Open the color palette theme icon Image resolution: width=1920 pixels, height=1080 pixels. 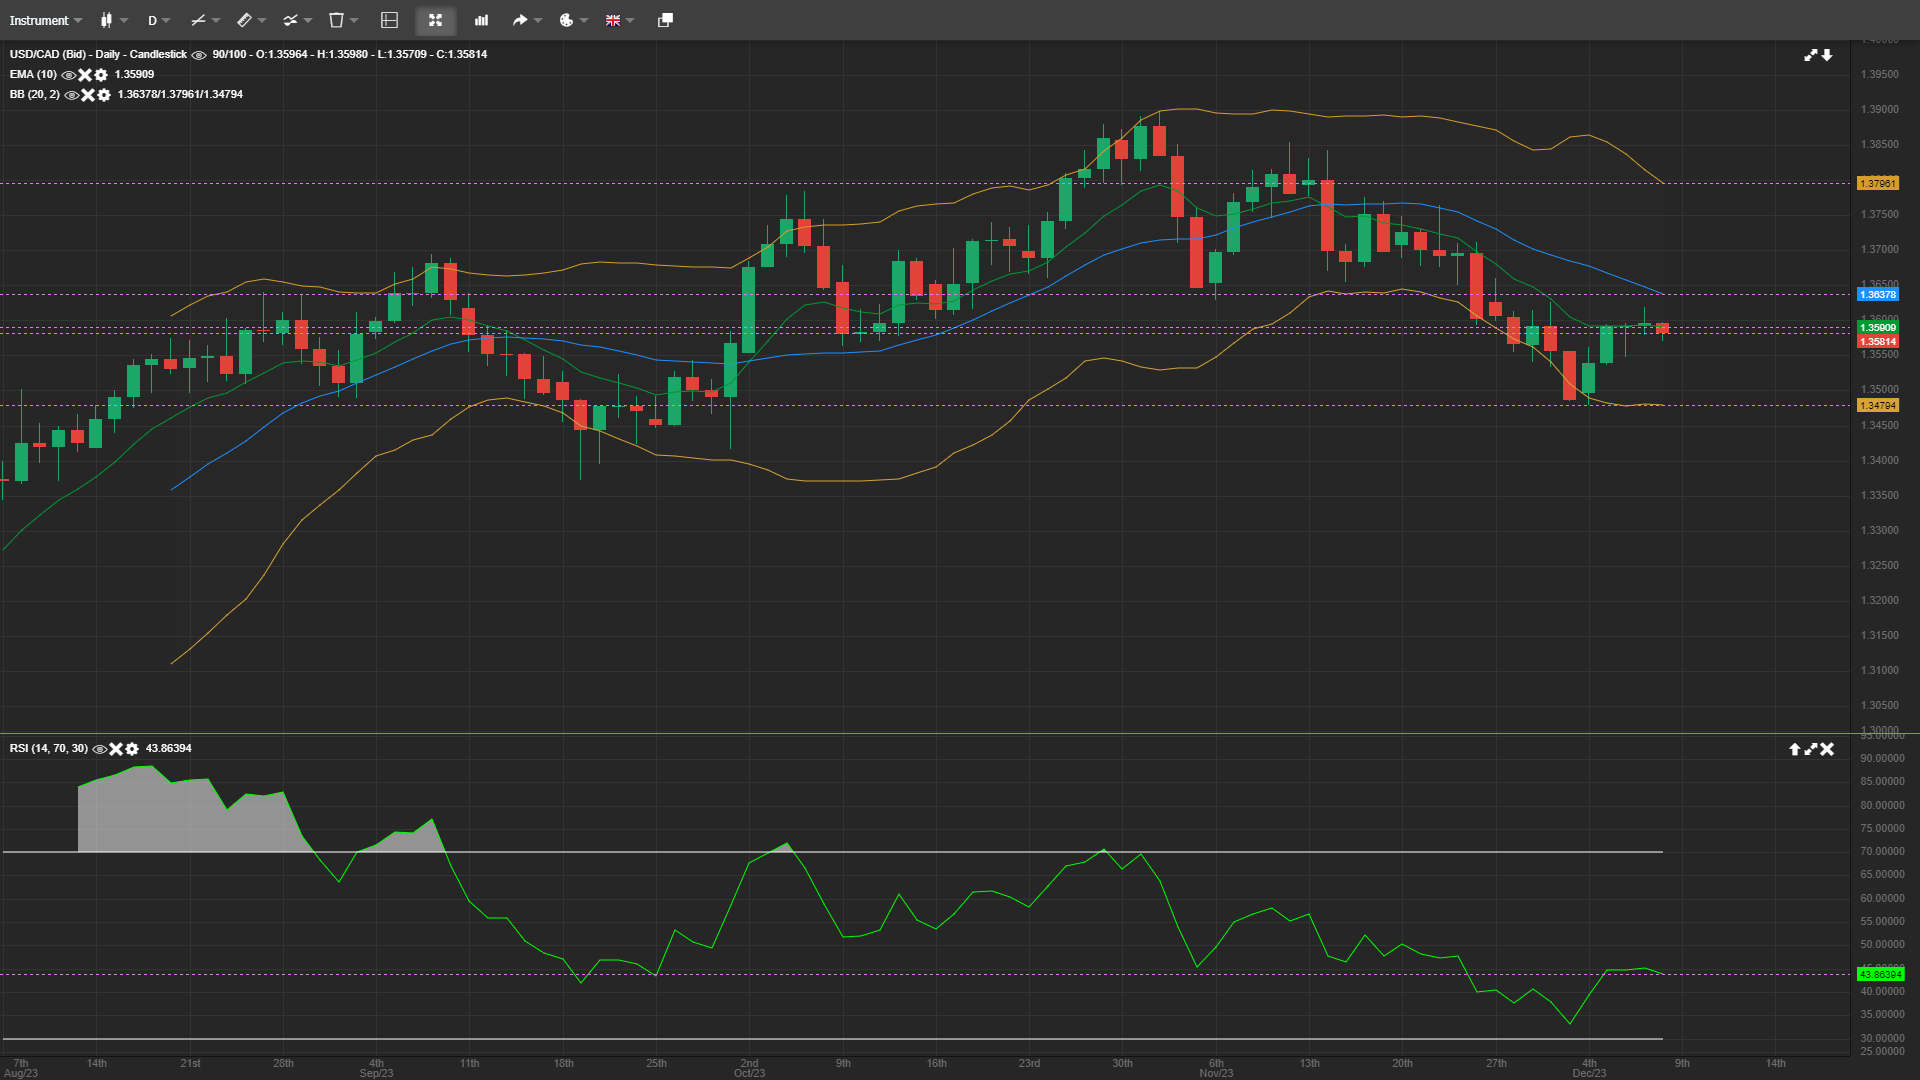point(566,20)
